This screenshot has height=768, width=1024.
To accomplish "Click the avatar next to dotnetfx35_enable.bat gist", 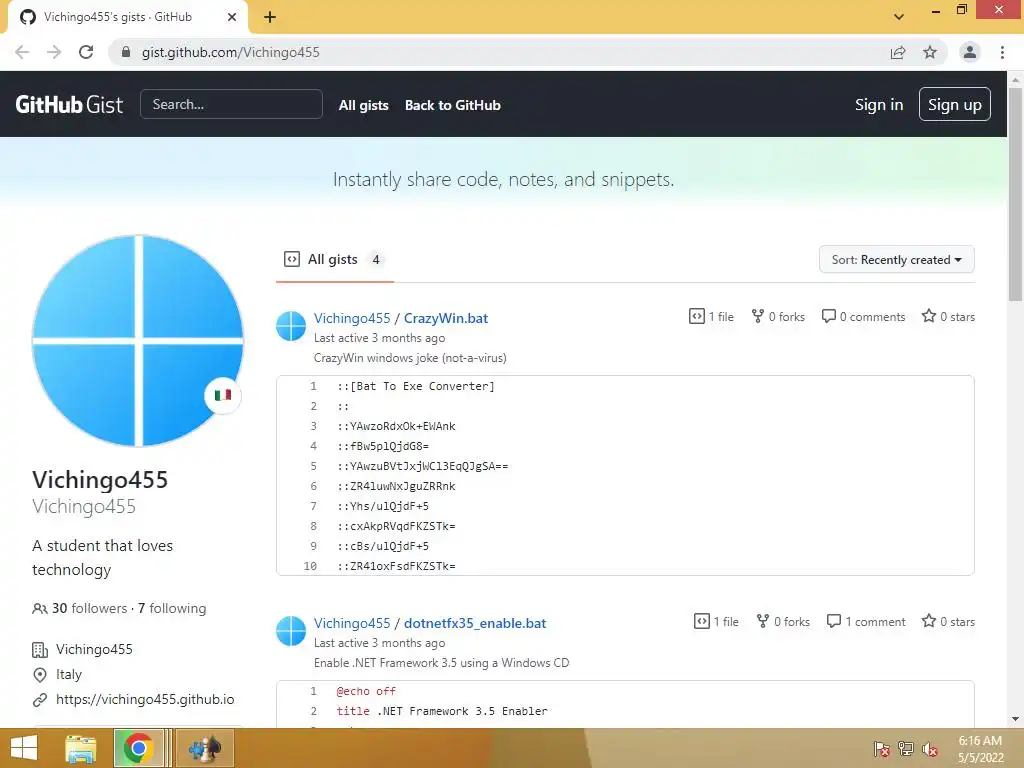I will tap(291, 631).
